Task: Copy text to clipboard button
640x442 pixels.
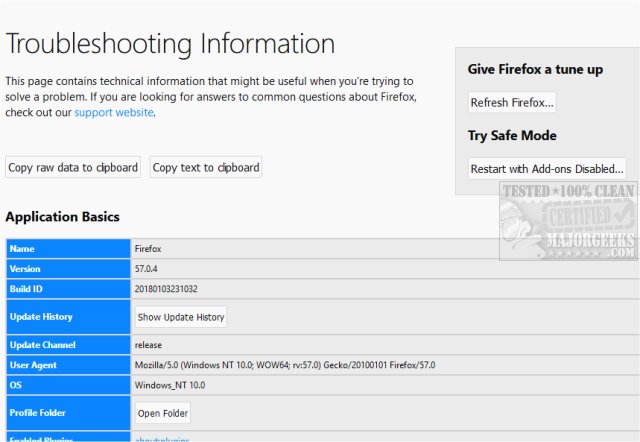Action: [x=206, y=167]
